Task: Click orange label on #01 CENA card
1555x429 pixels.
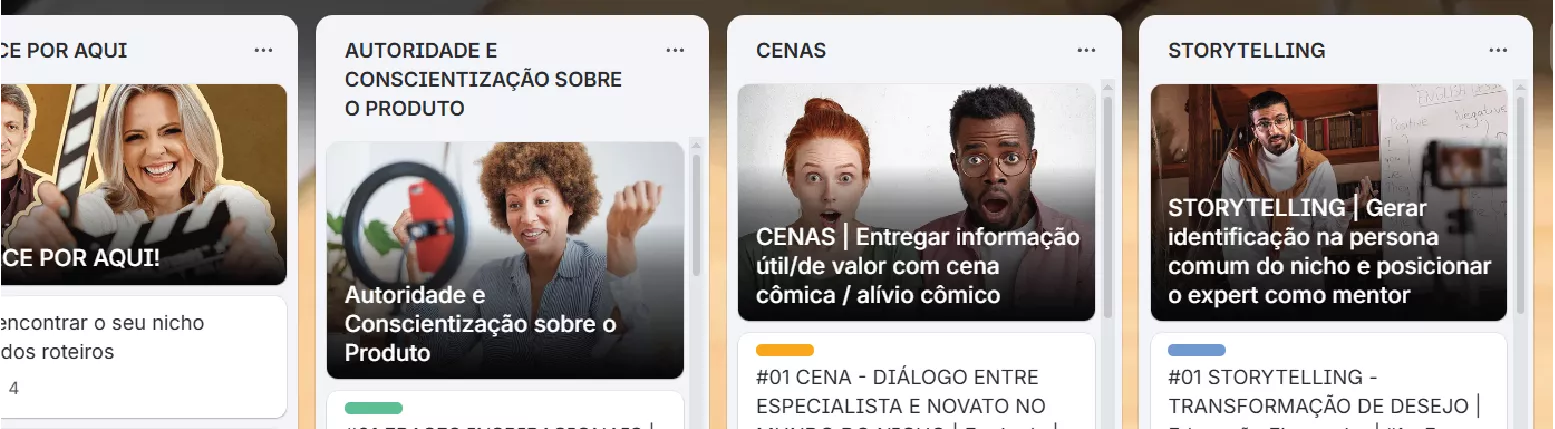Action: [785, 350]
